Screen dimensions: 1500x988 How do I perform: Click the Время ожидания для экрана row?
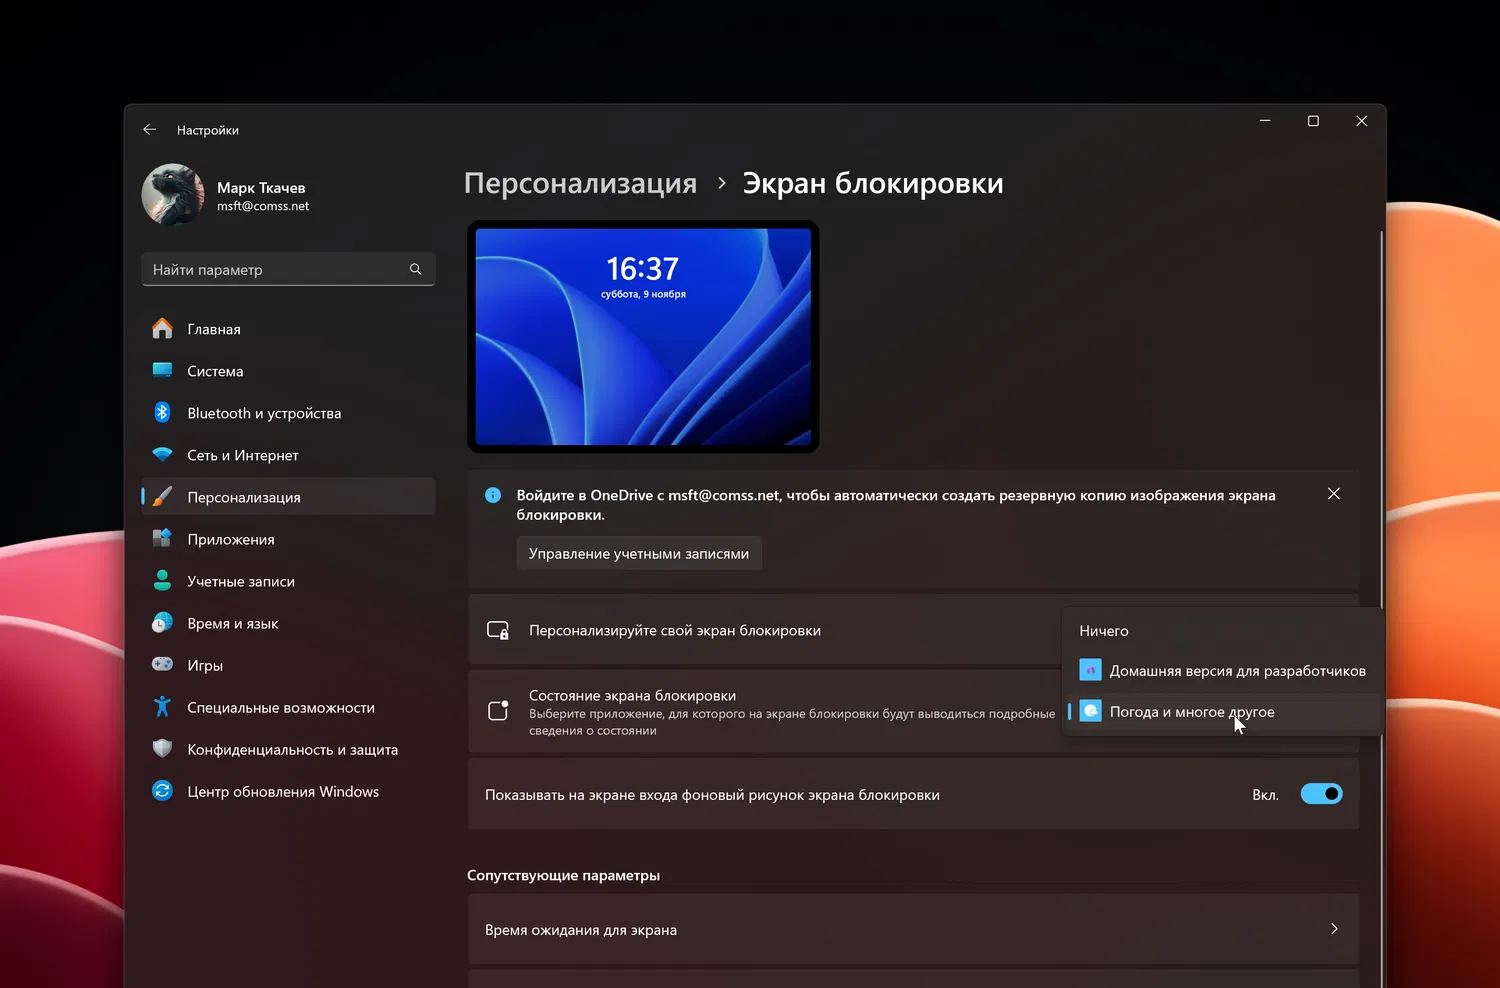[x=913, y=929]
